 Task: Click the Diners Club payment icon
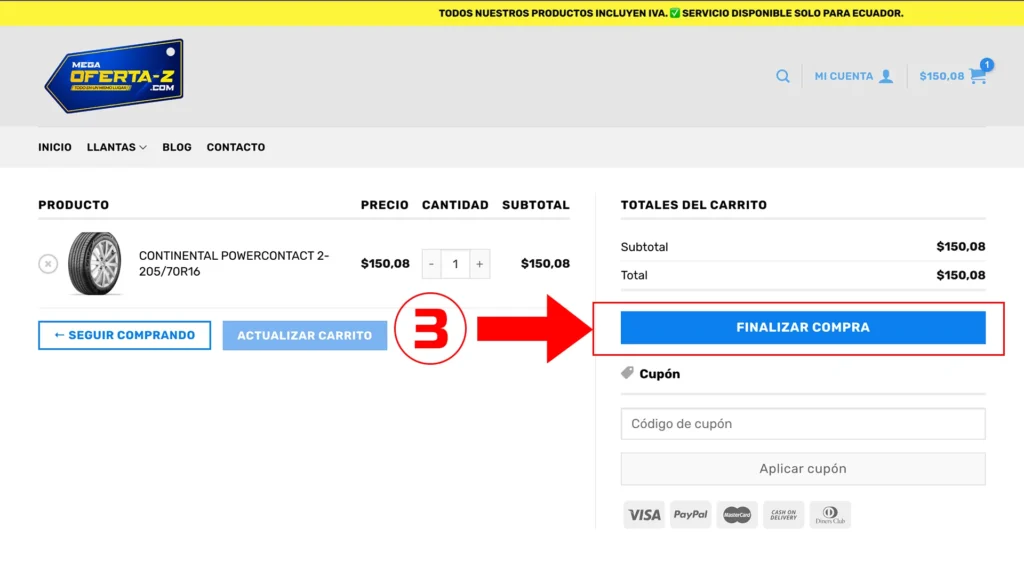(830, 514)
